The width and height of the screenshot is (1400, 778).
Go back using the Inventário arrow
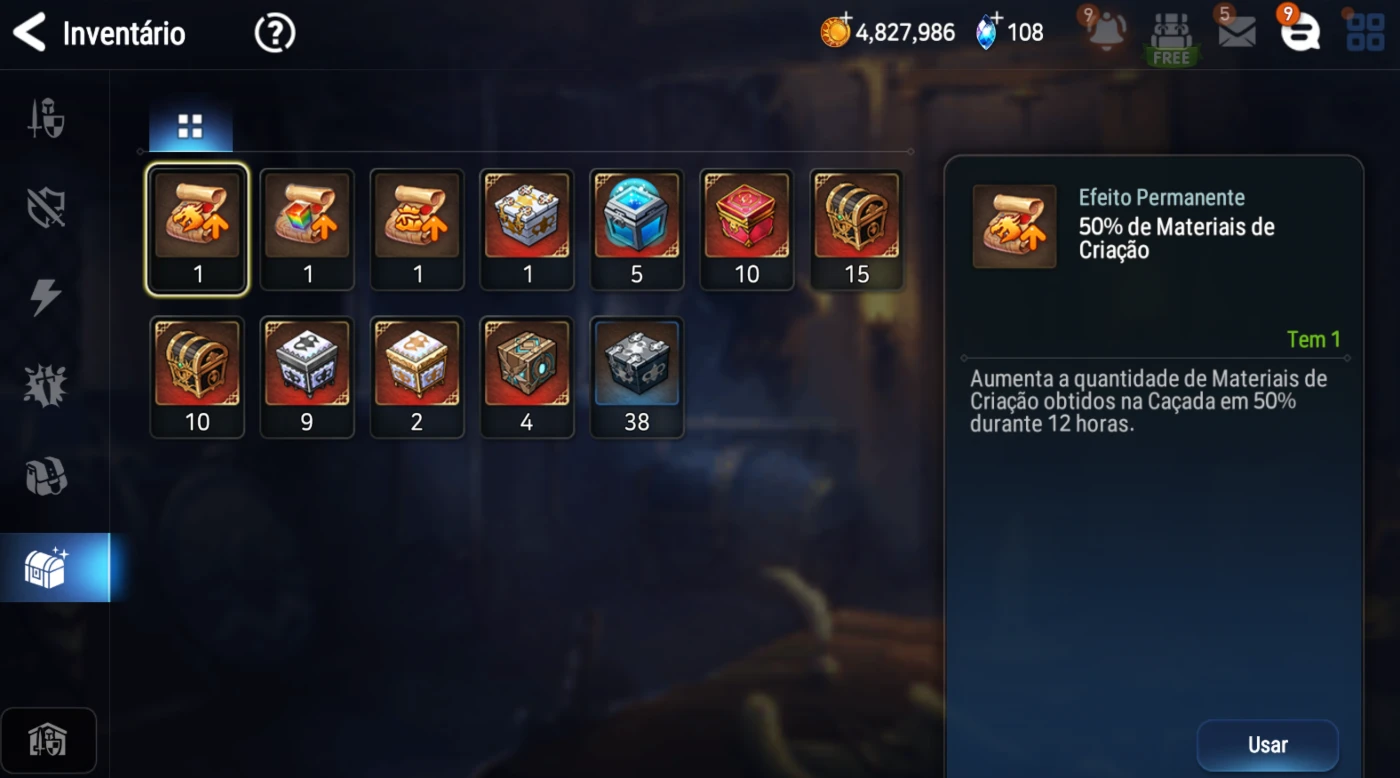click(x=29, y=33)
